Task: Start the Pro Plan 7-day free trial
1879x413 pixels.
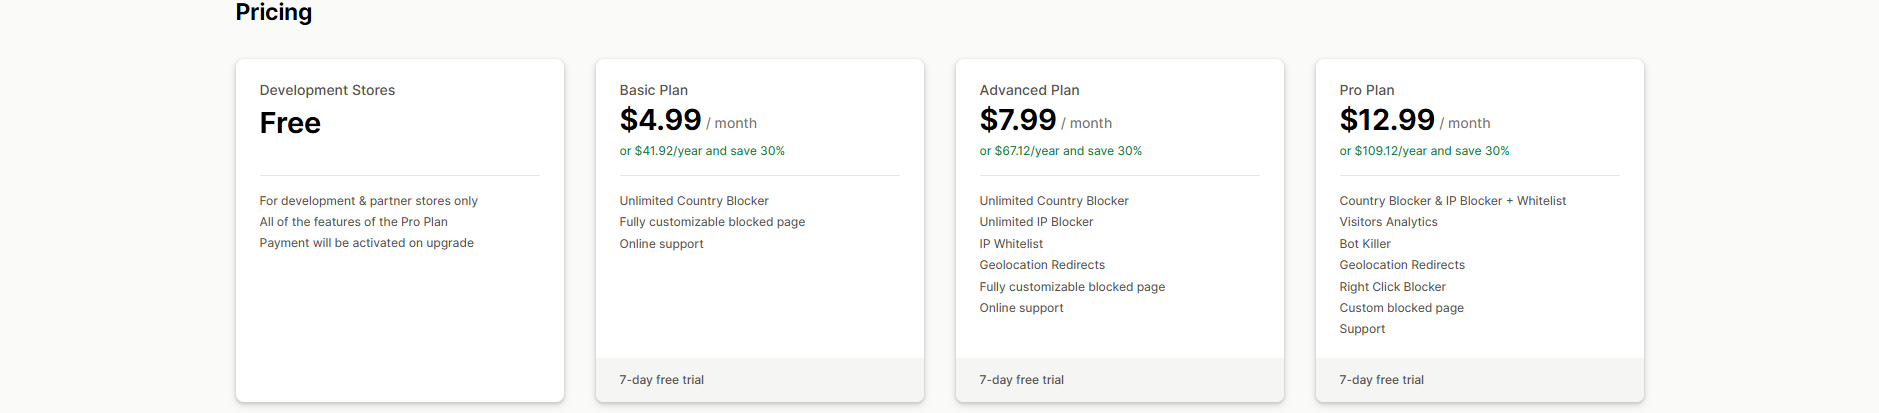Action: point(1381,380)
